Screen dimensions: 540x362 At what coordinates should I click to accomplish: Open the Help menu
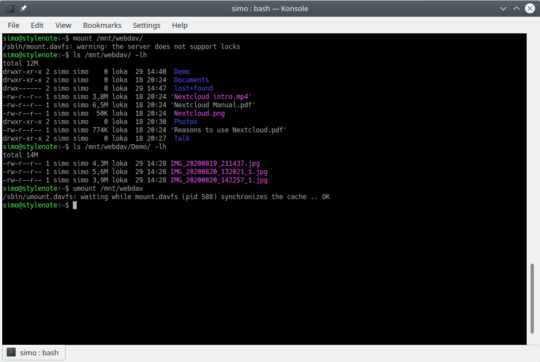(179, 25)
